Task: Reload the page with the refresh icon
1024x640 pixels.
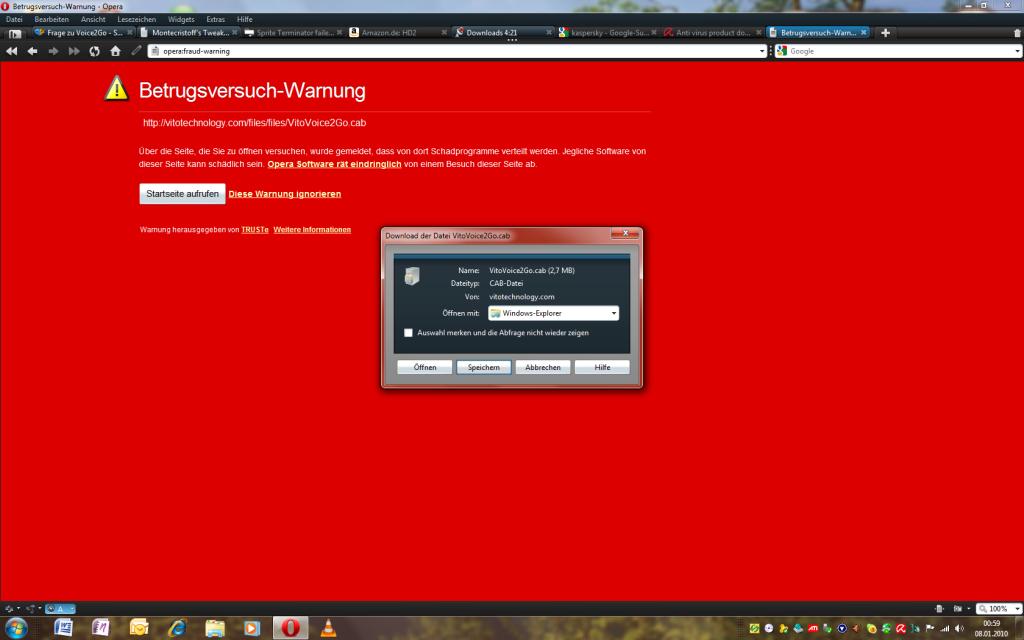Action: point(95,51)
